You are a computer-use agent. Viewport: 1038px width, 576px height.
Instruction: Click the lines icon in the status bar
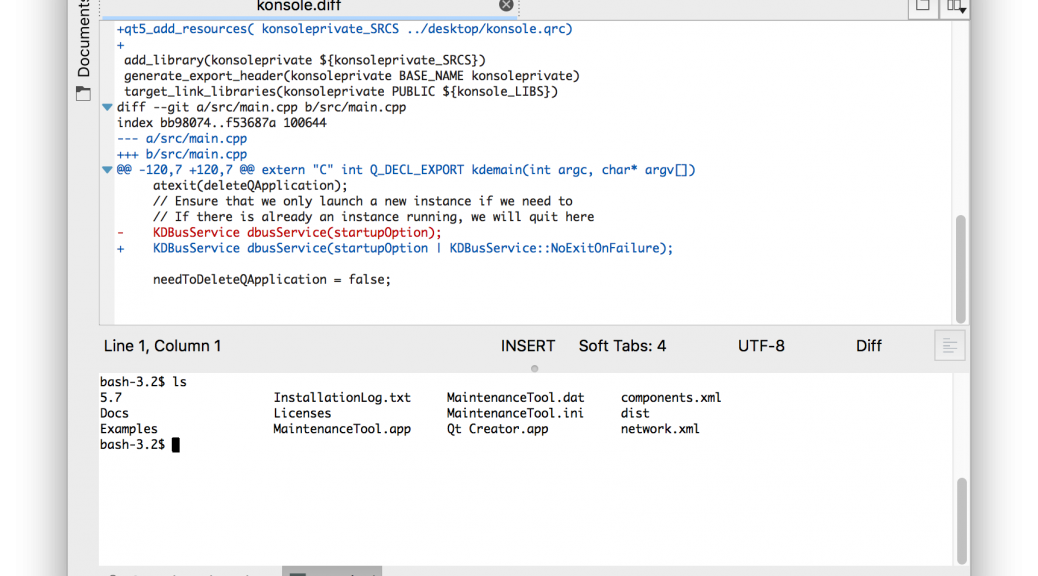tap(949, 347)
